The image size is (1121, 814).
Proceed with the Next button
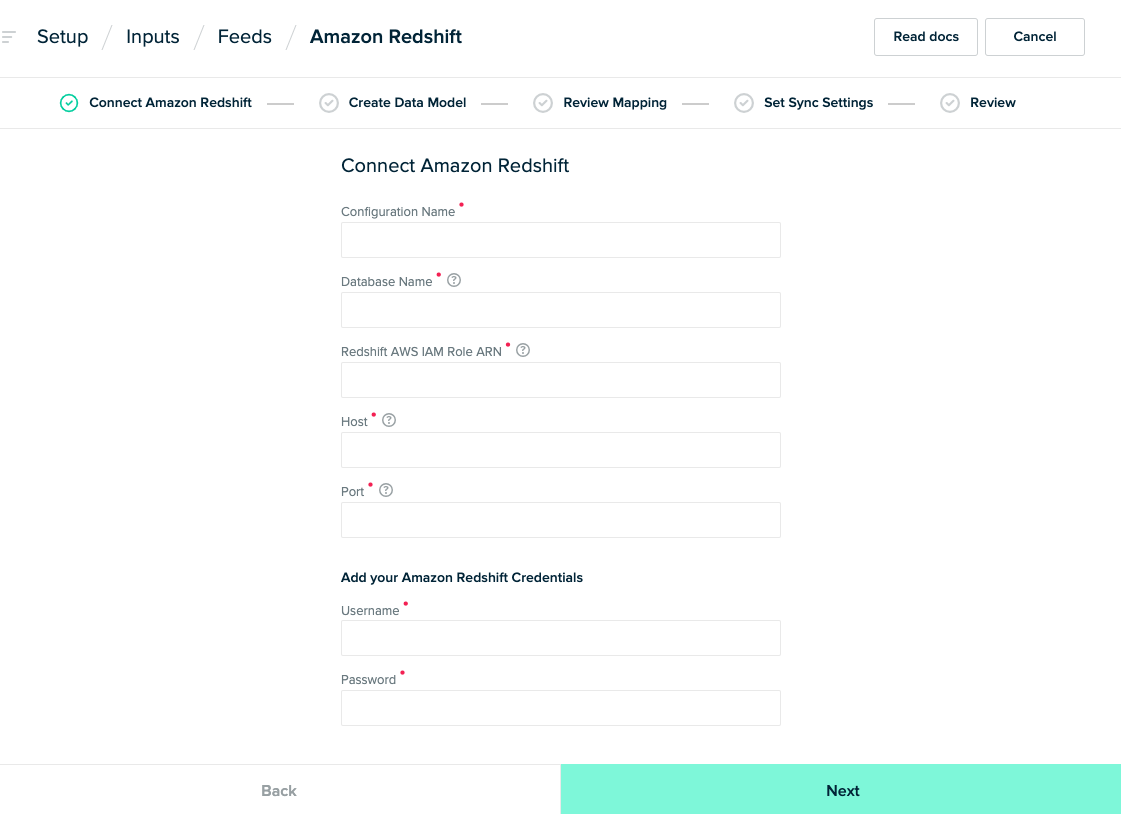tap(841, 790)
